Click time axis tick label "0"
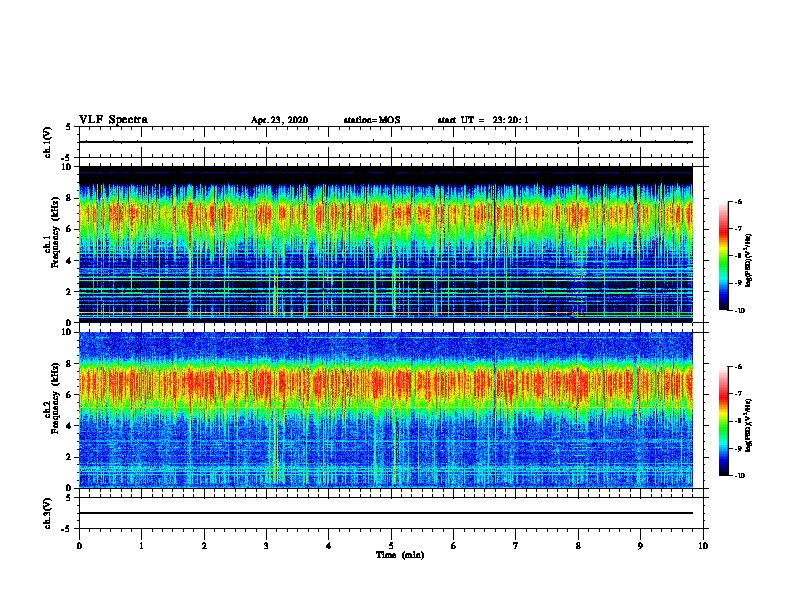 click(x=79, y=546)
